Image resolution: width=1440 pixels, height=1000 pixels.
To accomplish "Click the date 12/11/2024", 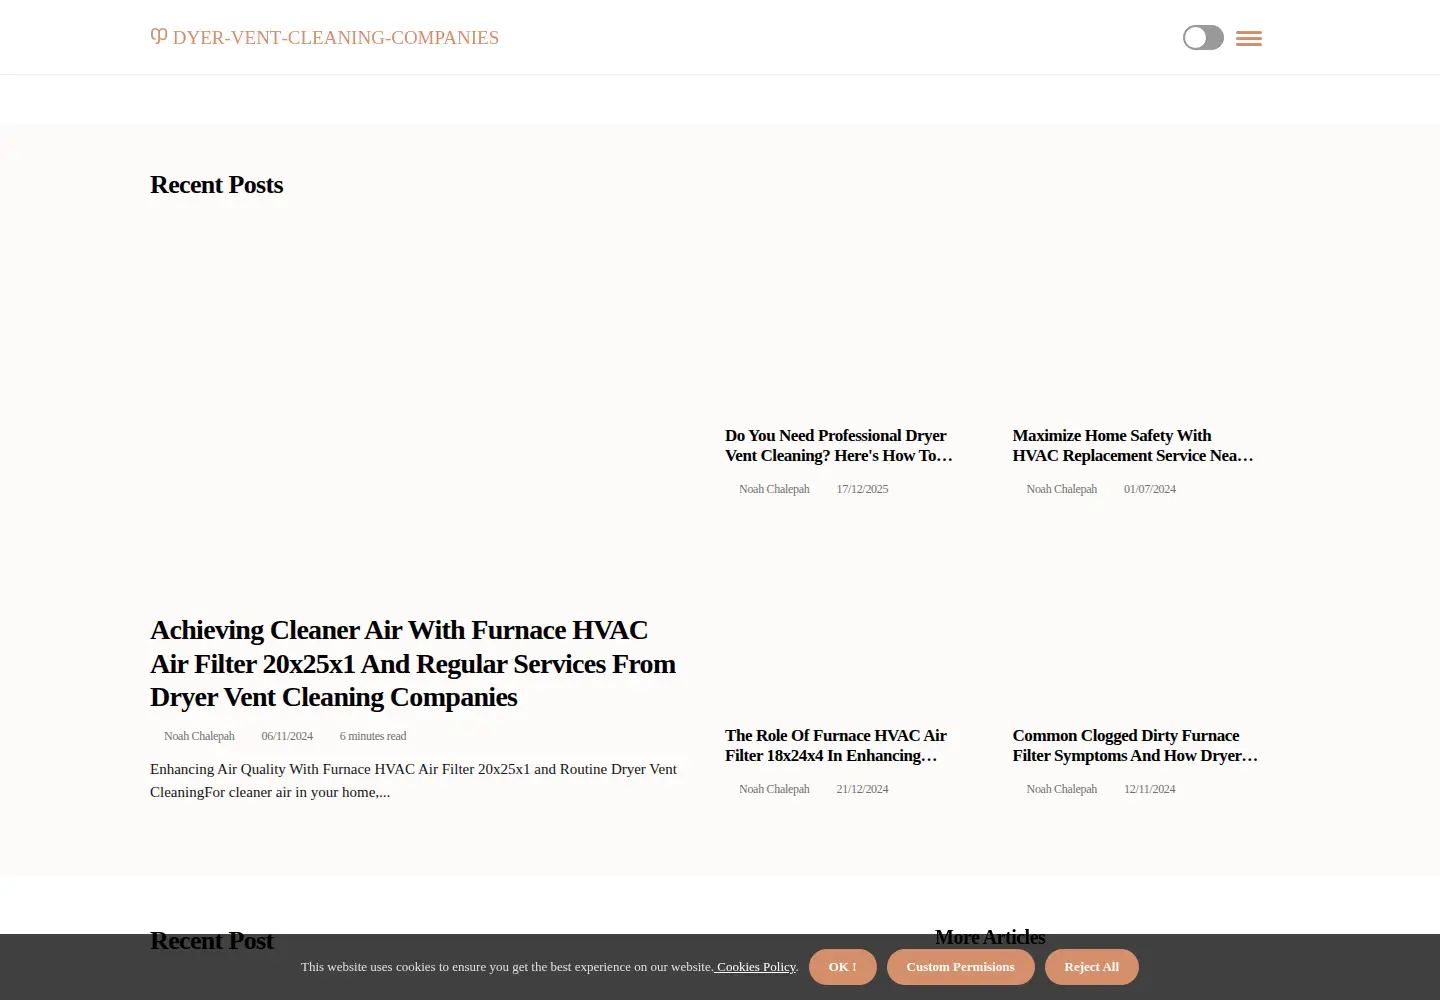I will (x=1149, y=789).
